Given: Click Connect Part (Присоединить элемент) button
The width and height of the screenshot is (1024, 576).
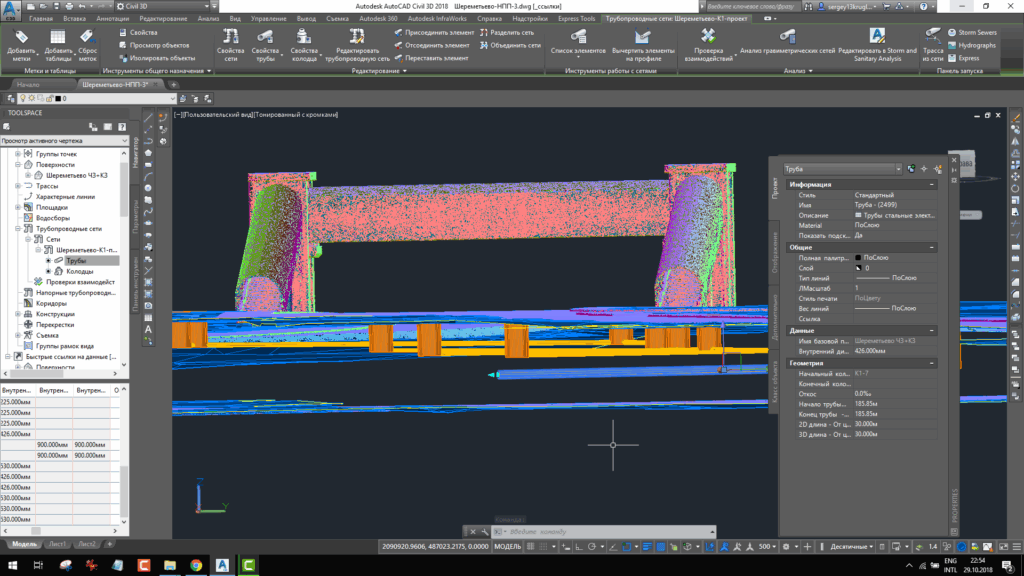Looking at the screenshot, I should [x=432, y=32].
